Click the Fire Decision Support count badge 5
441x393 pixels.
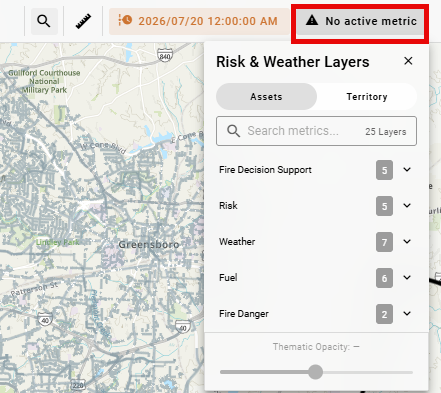(x=384, y=170)
